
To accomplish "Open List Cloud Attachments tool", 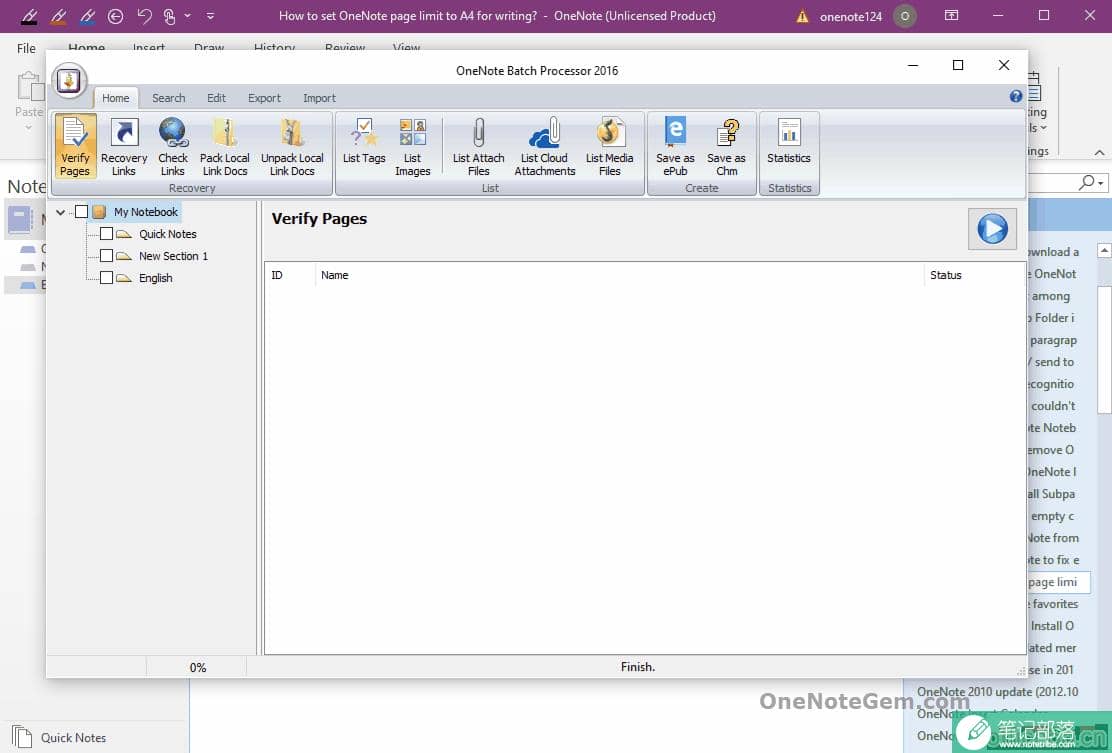I will (x=544, y=147).
